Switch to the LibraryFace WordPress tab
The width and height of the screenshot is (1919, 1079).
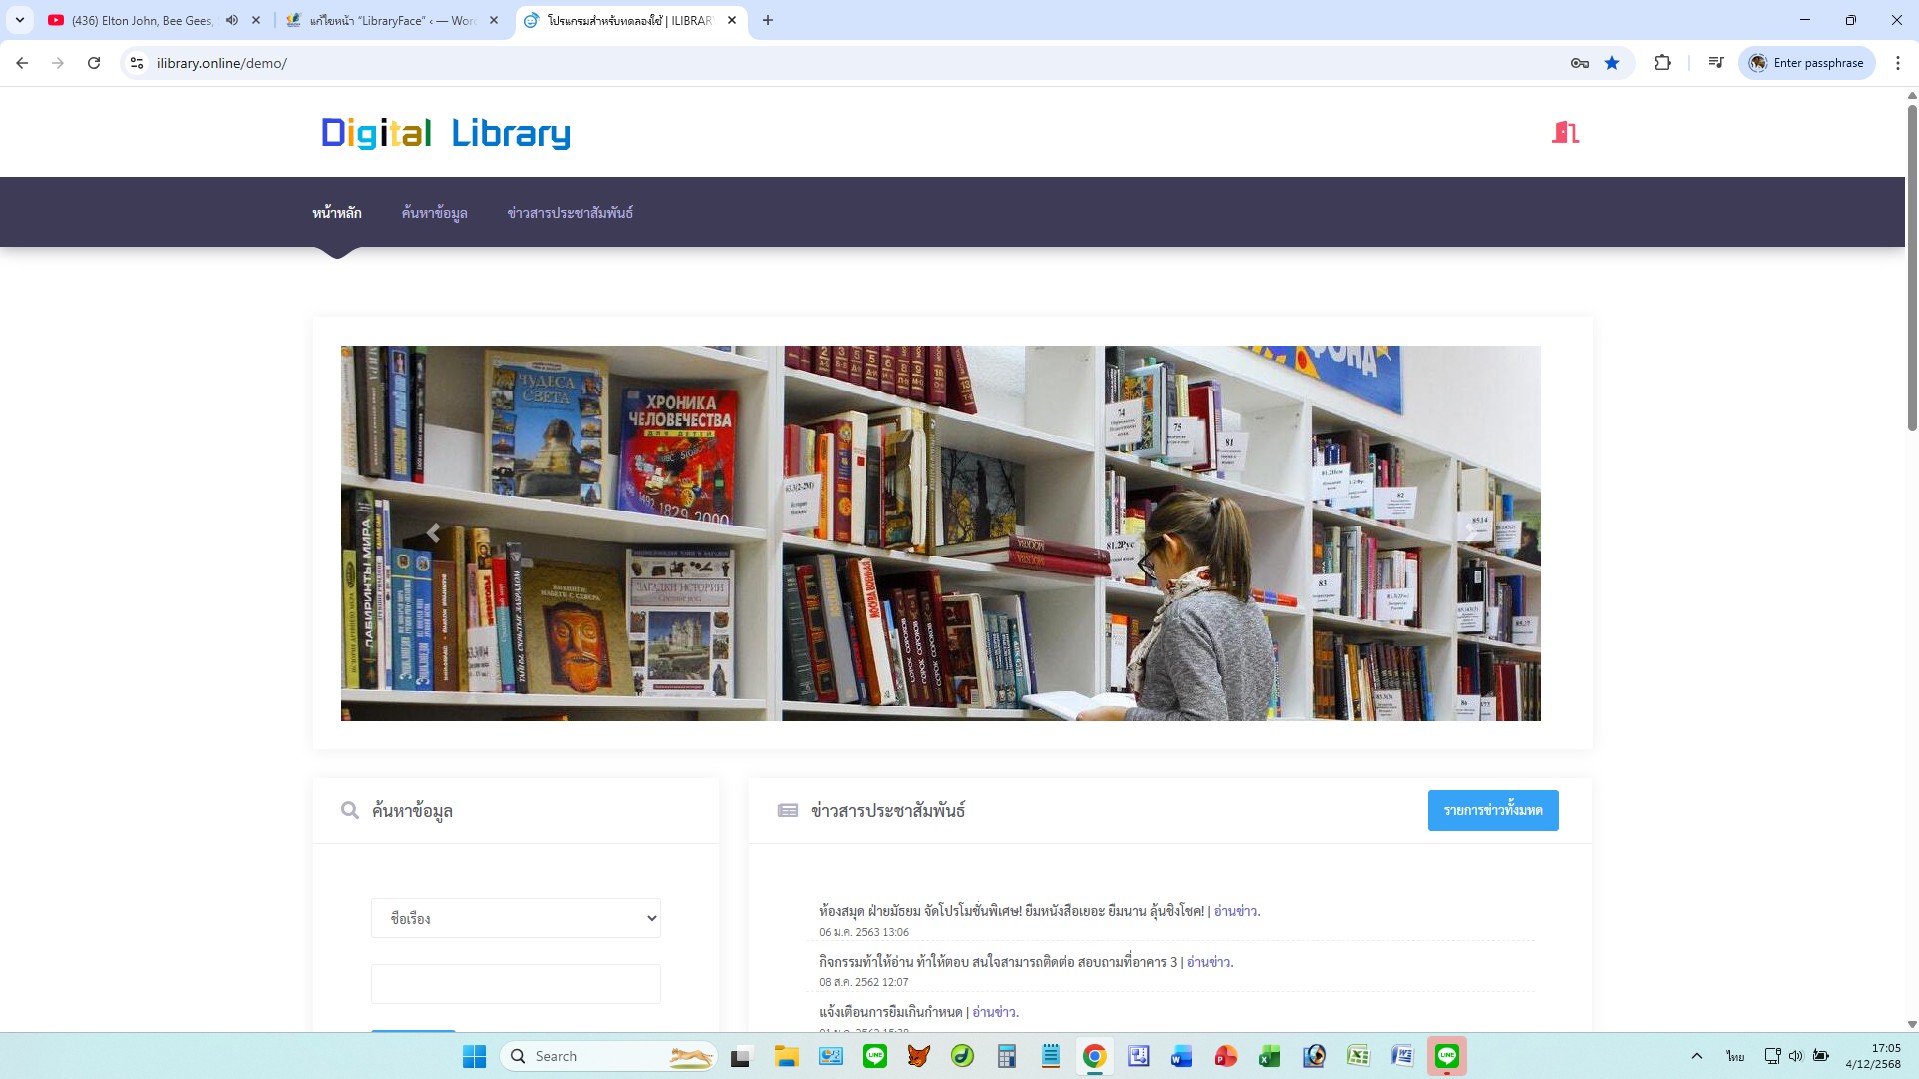(x=390, y=20)
